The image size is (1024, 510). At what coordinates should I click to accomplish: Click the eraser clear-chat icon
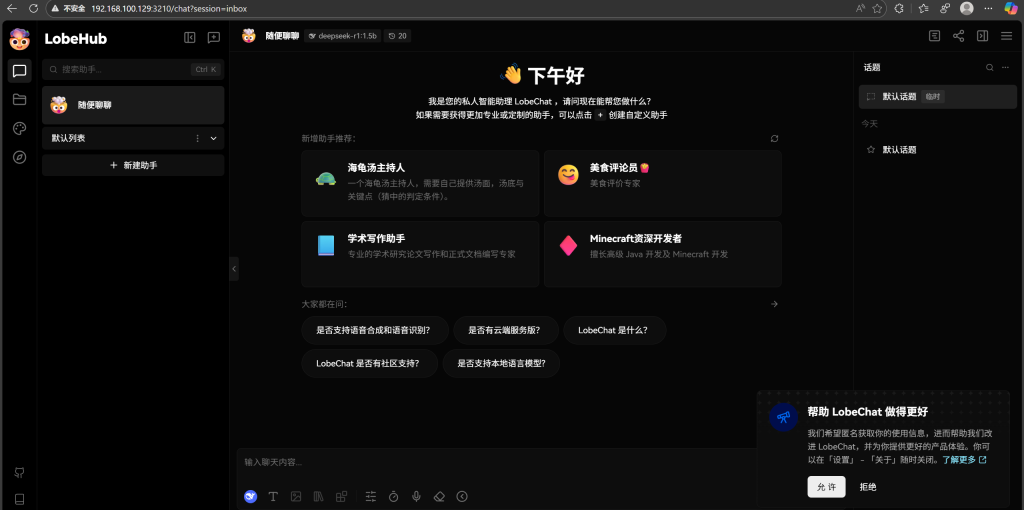click(439, 496)
